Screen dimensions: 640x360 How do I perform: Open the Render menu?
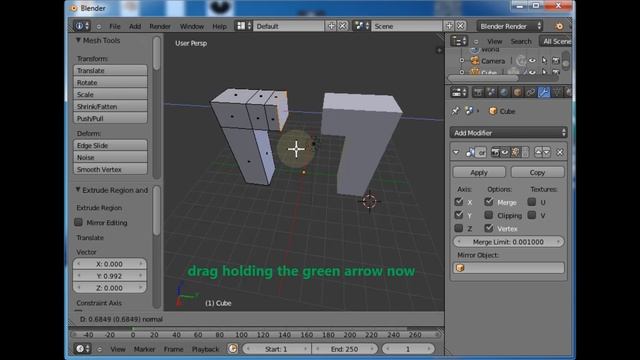(160, 26)
